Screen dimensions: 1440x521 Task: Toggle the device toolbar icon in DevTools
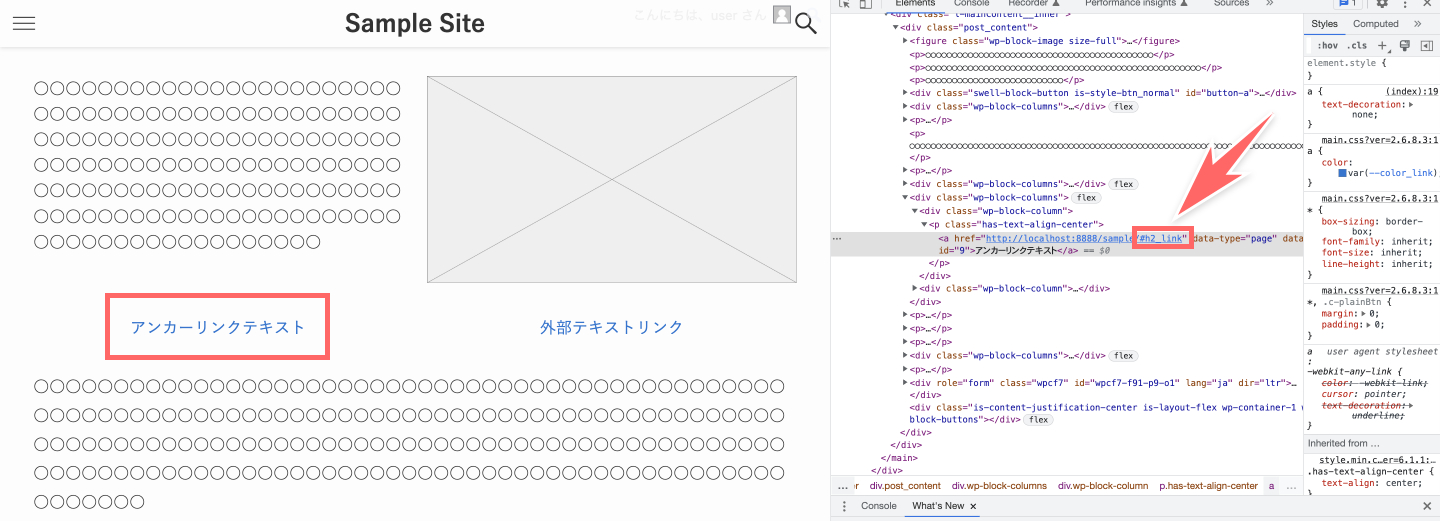(x=865, y=4)
